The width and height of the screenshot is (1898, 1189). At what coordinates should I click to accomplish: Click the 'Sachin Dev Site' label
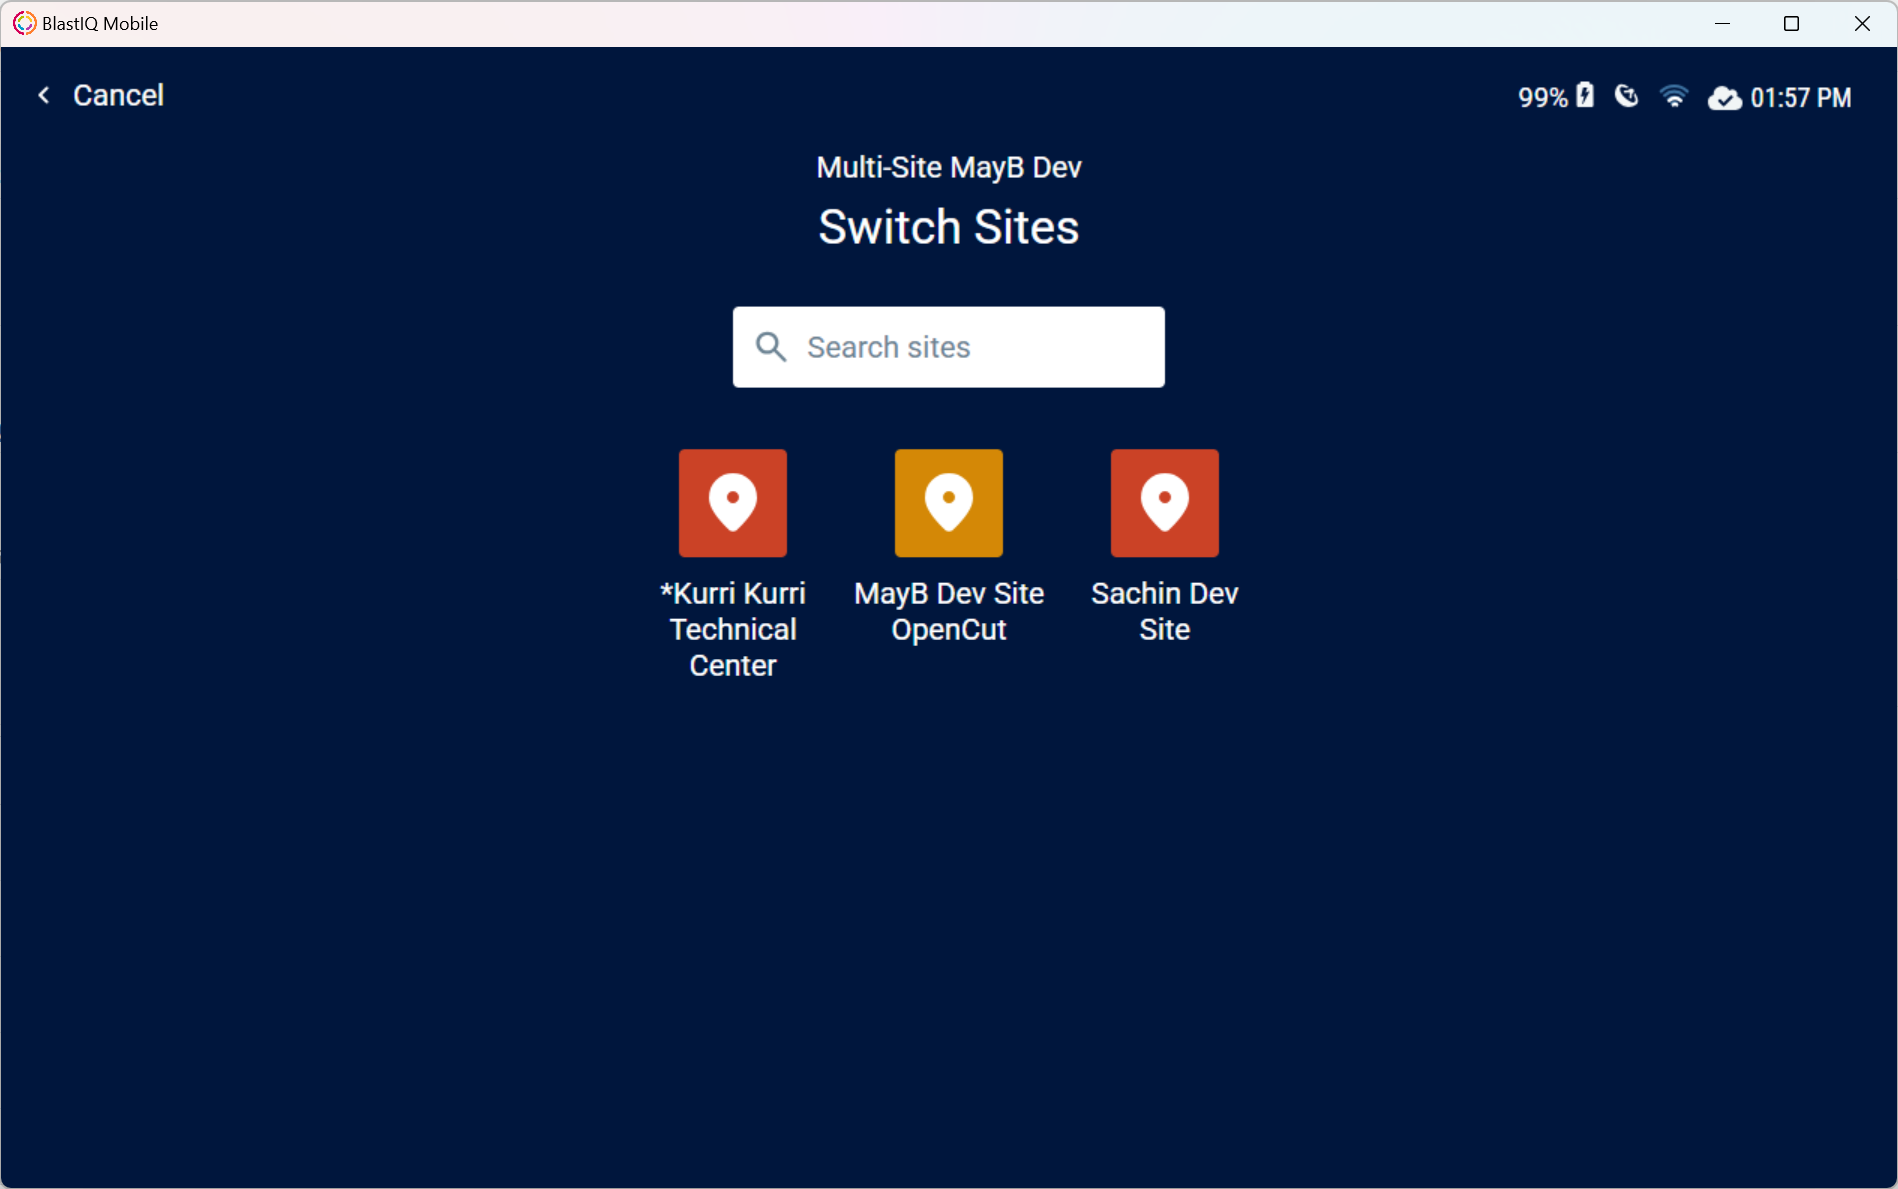tap(1165, 611)
